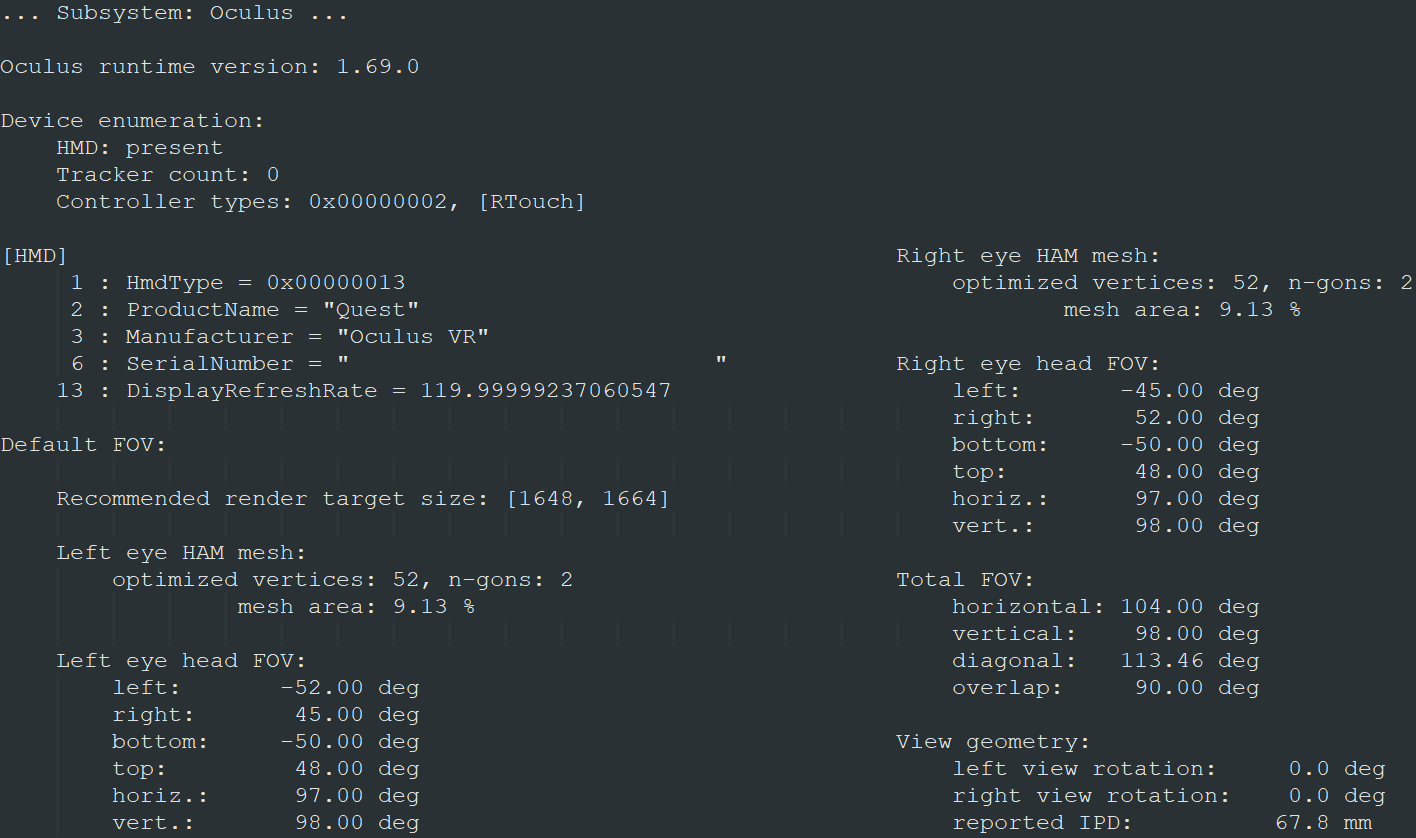Click the Left eye HAM mesh heading

[x=181, y=553]
